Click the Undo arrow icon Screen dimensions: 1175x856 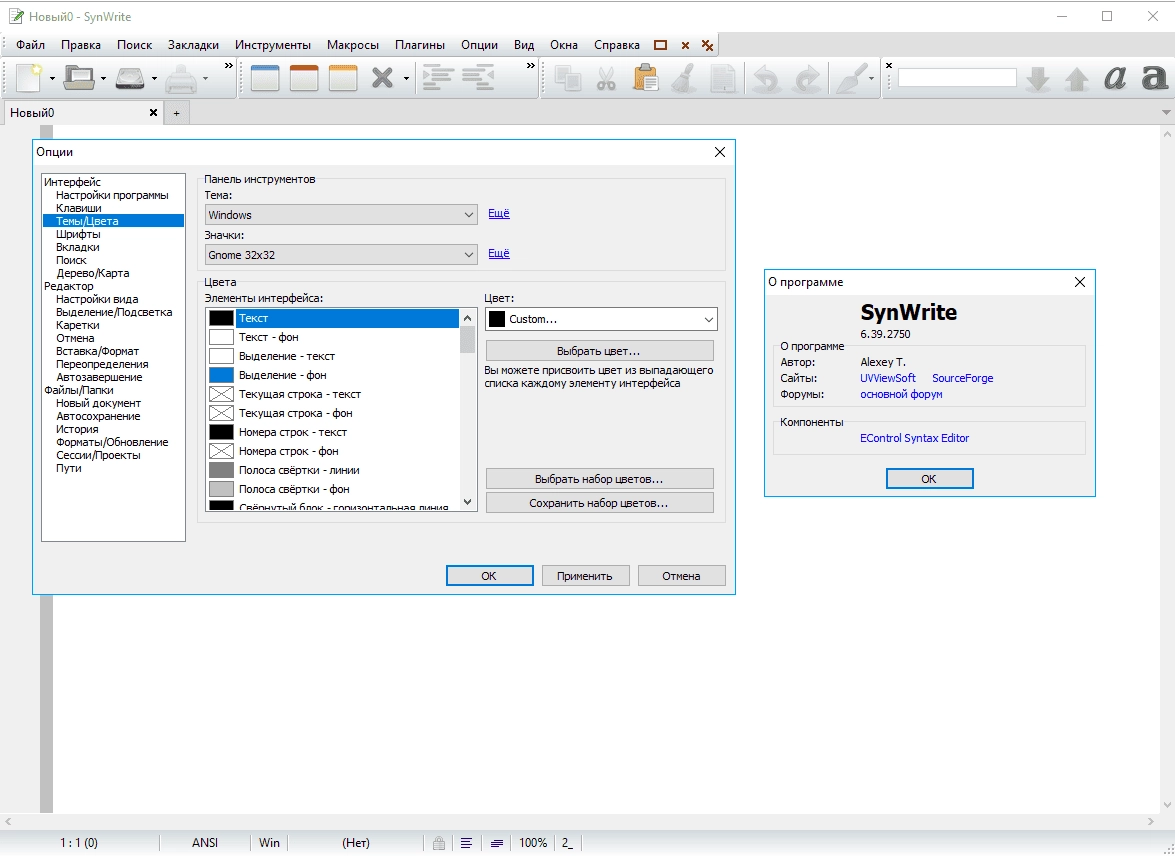pyautogui.click(x=767, y=78)
